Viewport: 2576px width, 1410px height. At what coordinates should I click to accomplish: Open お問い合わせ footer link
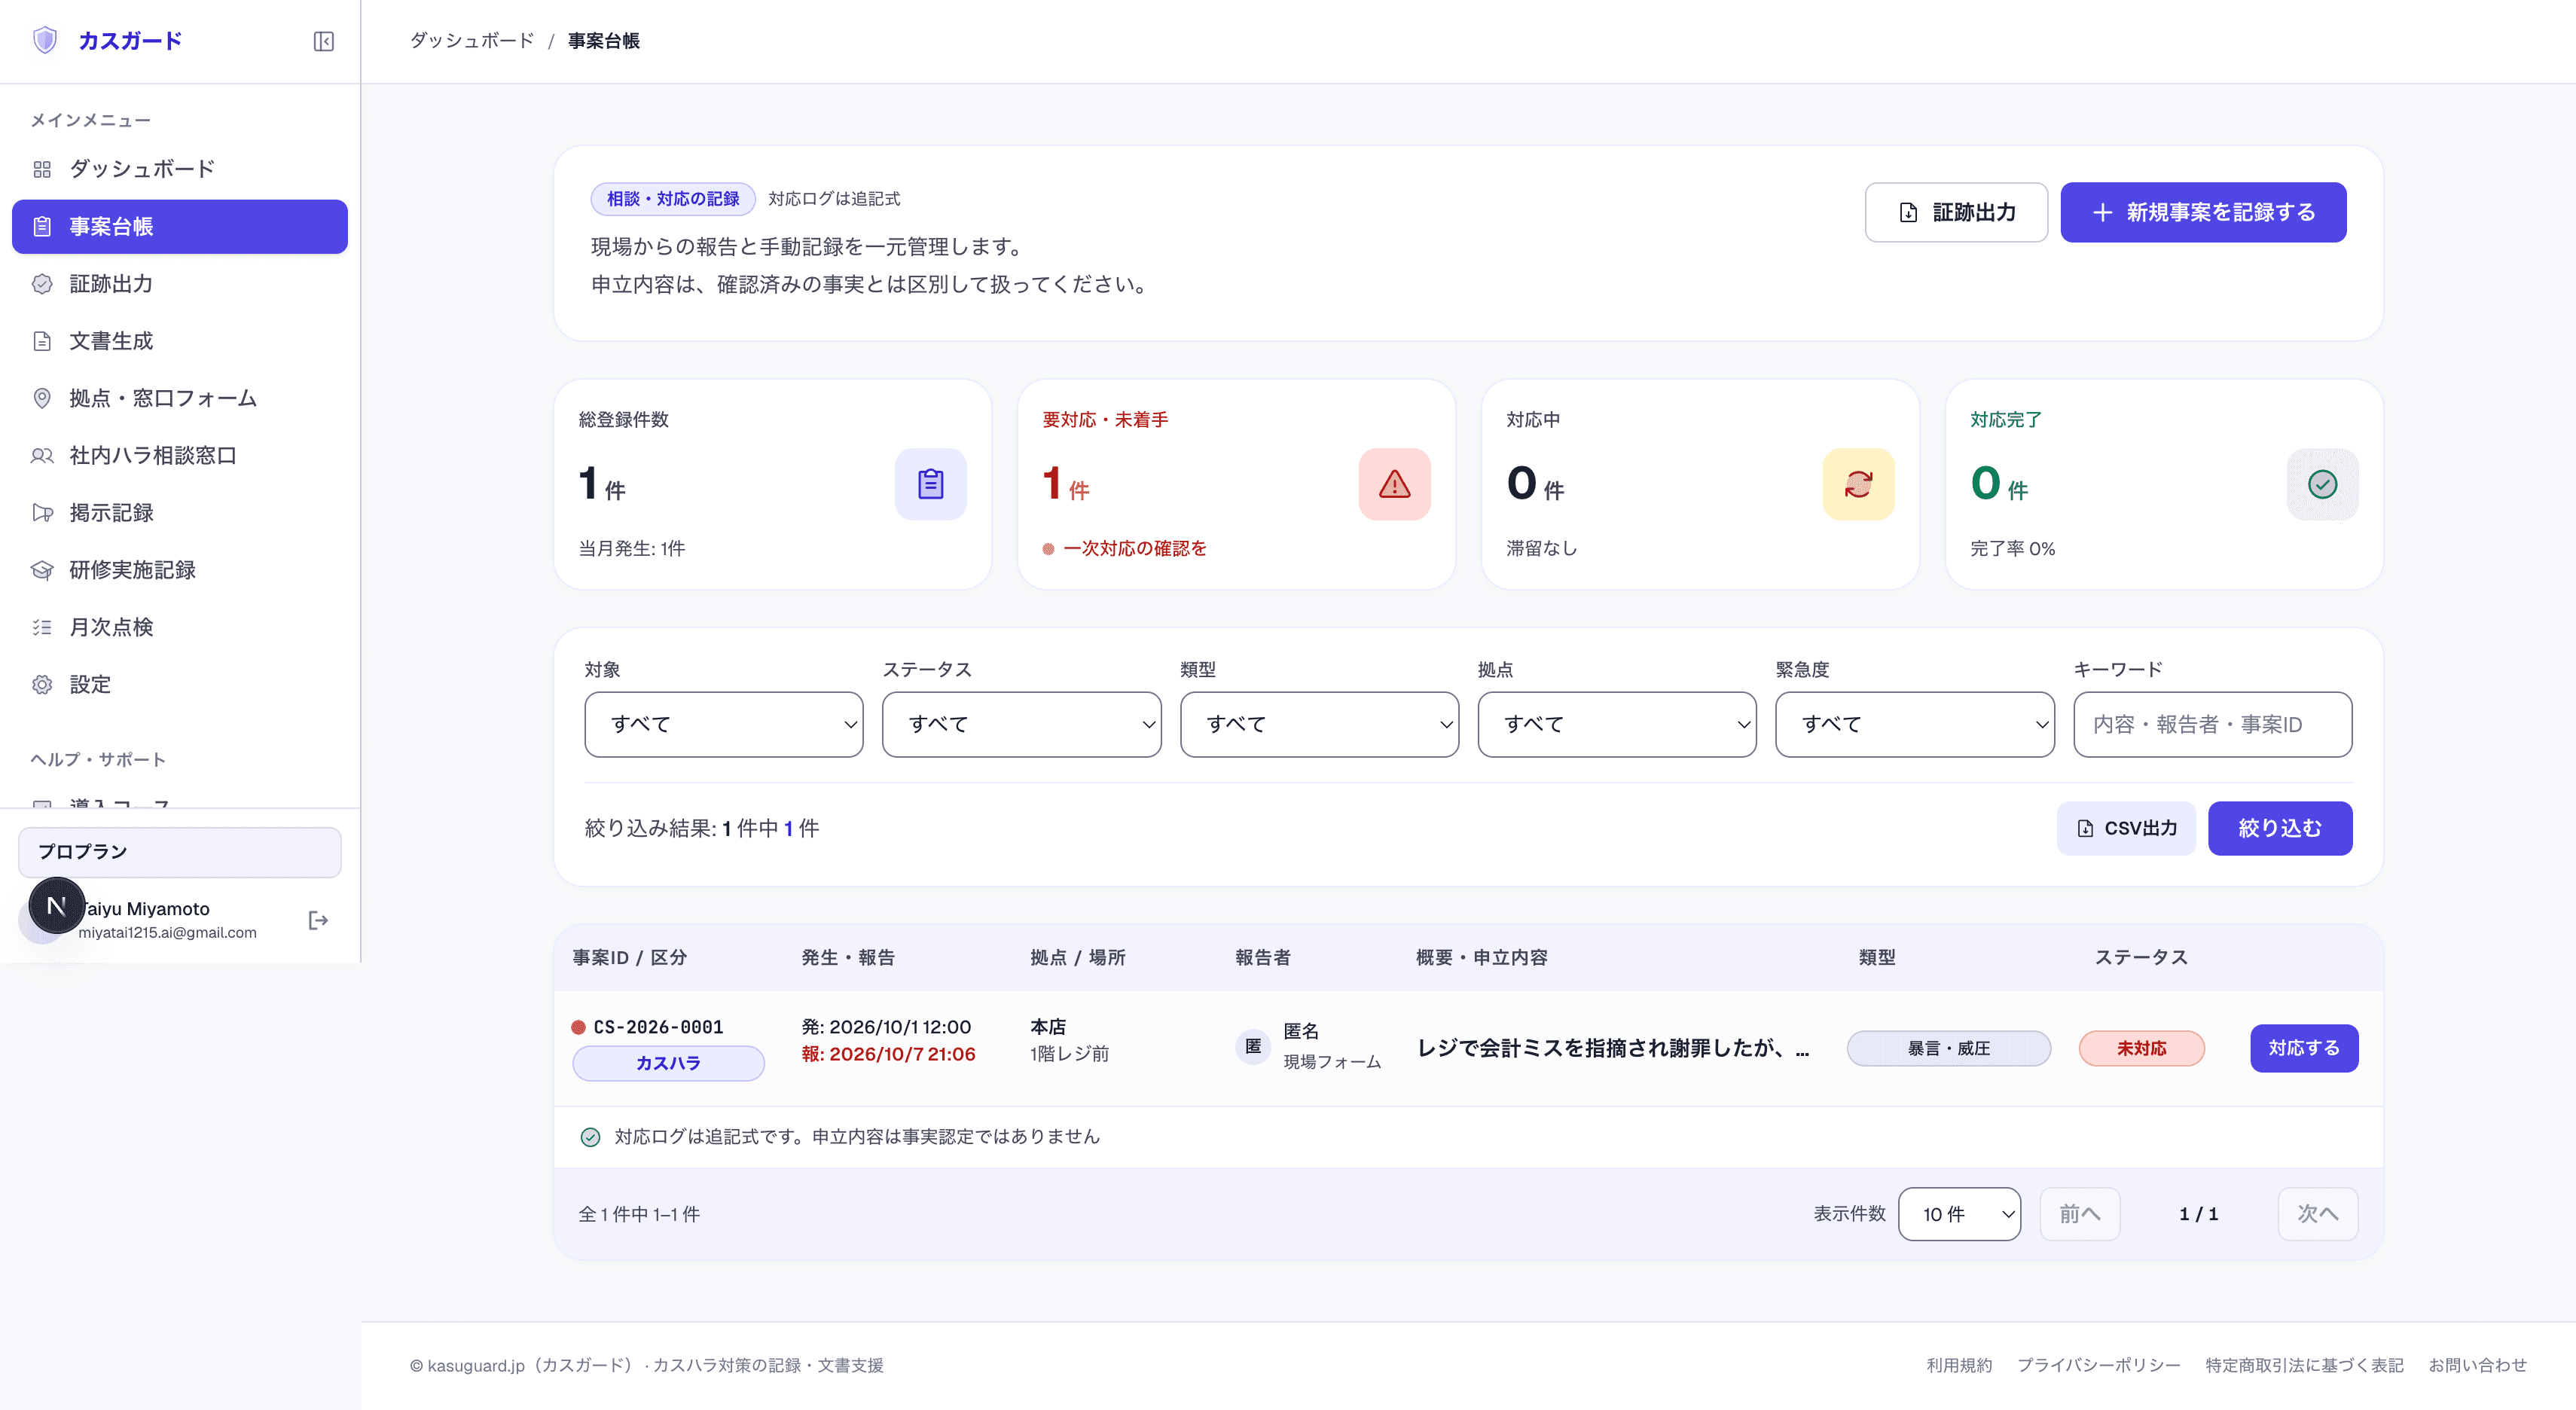tap(2478, 1365)
